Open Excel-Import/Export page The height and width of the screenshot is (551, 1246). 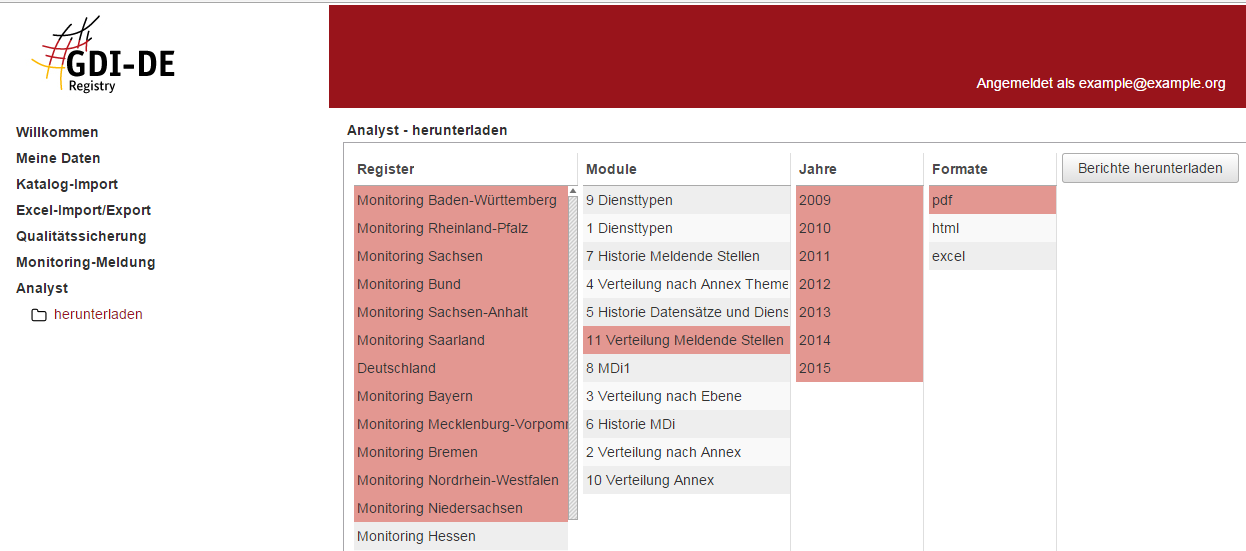[x=83, y=210]
